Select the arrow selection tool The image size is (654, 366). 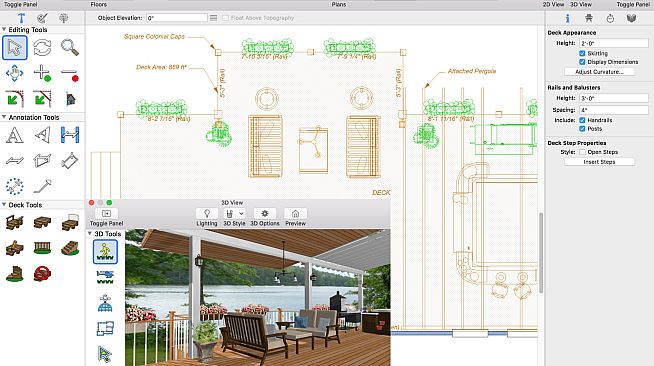[15, 48]
